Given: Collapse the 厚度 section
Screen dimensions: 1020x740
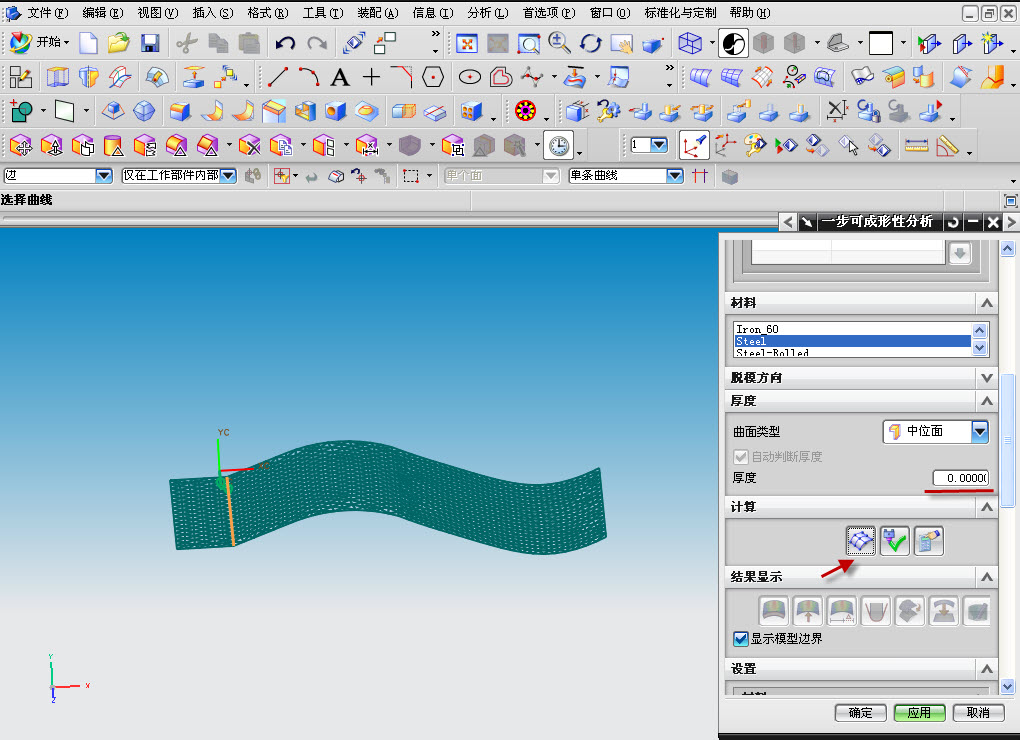Looking at the screenshot, I should 987,401.
